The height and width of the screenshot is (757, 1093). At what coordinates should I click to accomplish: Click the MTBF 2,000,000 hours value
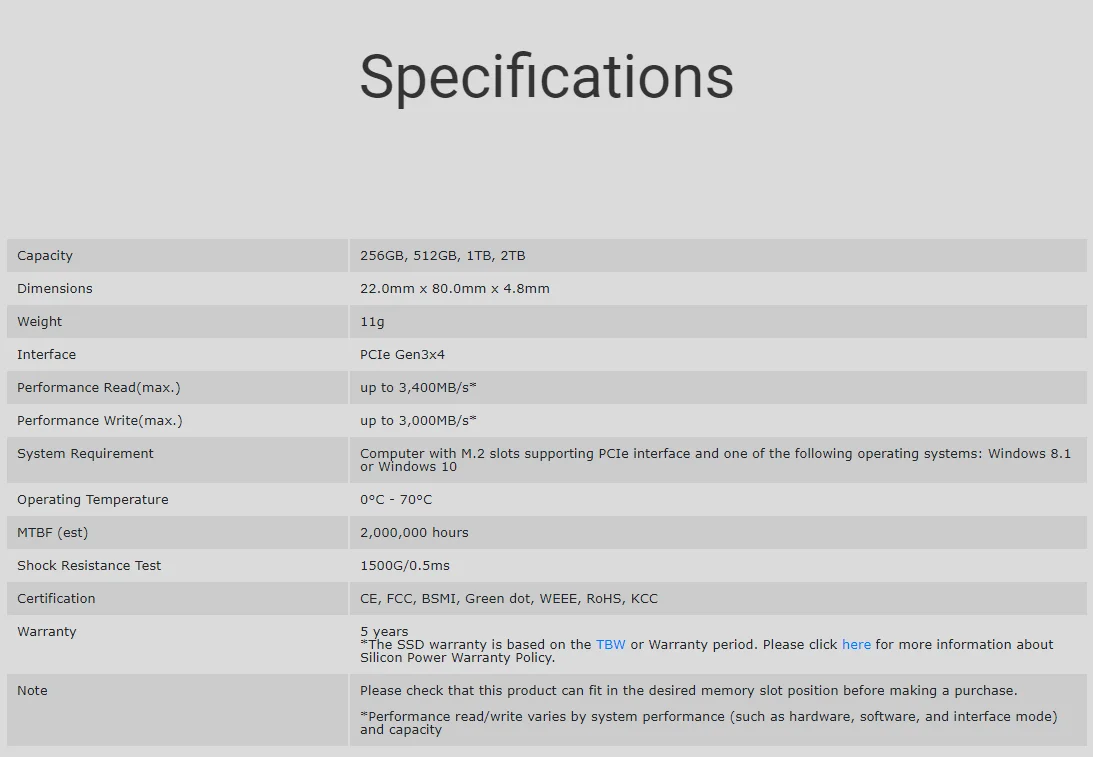click(414, 533)
